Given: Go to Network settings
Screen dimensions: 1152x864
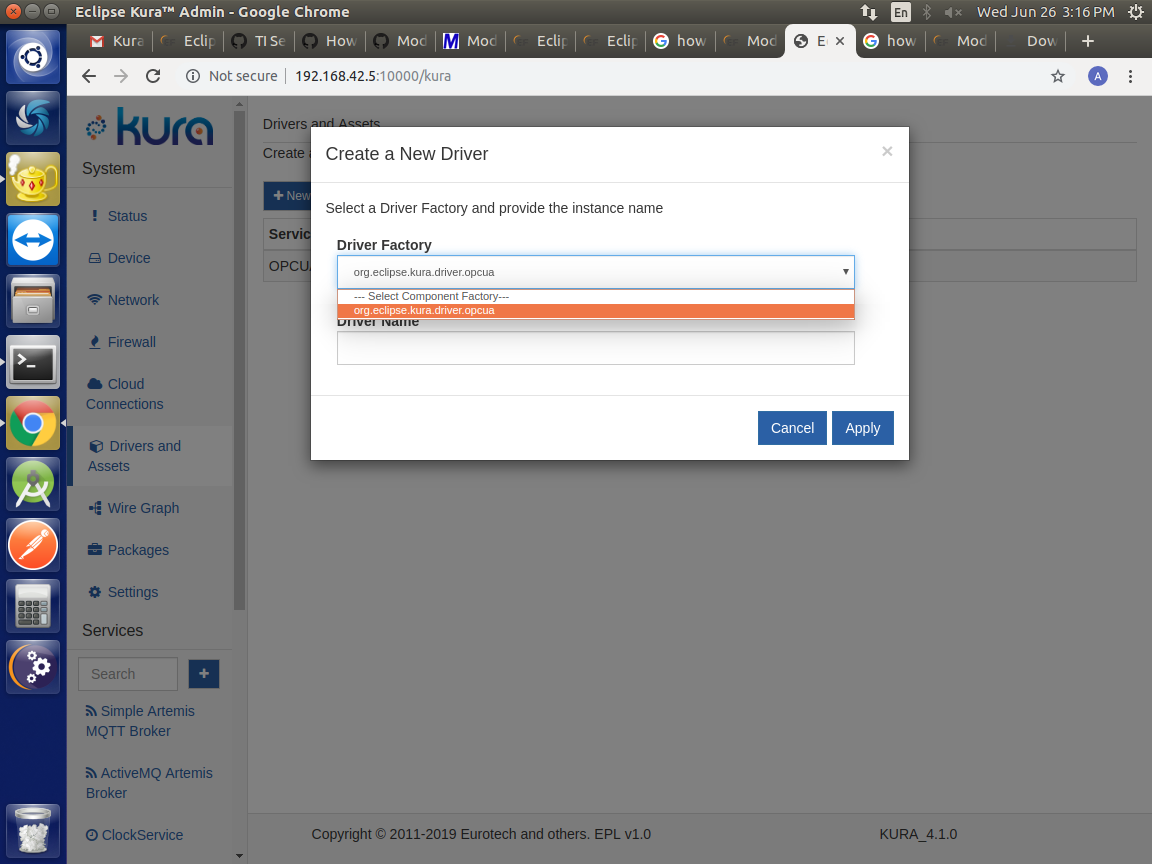Looking at the screenshot, I should [123, 300].
